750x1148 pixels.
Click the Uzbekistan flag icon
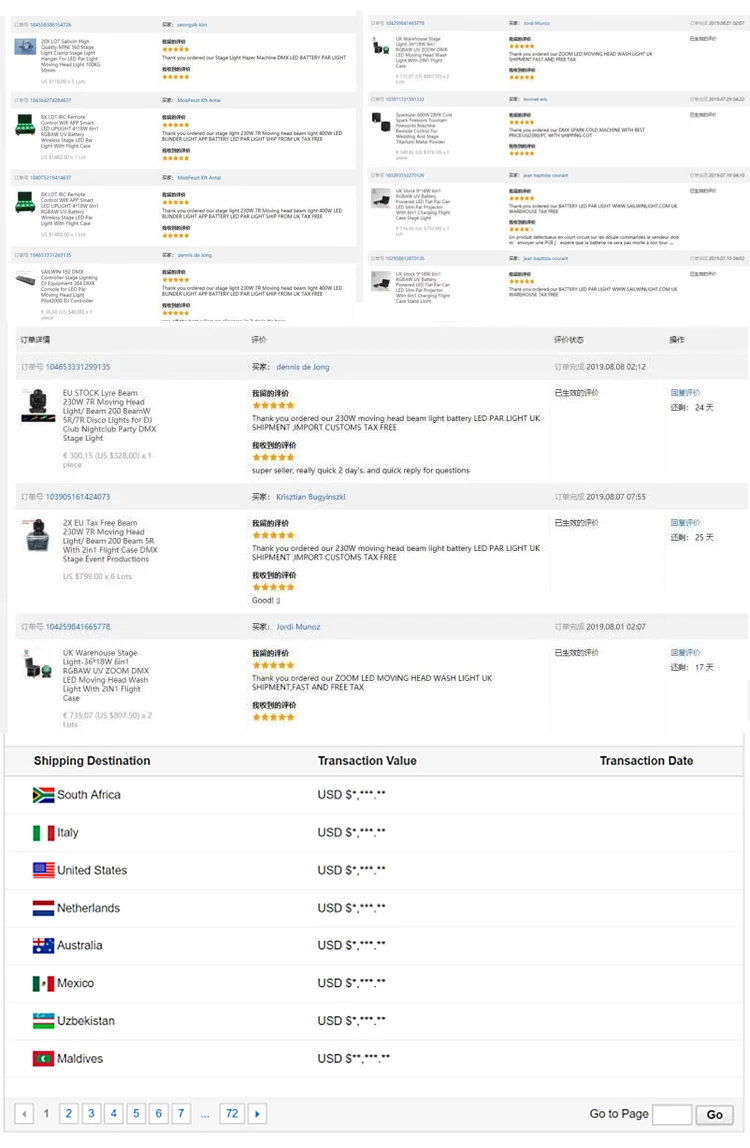43,1021
